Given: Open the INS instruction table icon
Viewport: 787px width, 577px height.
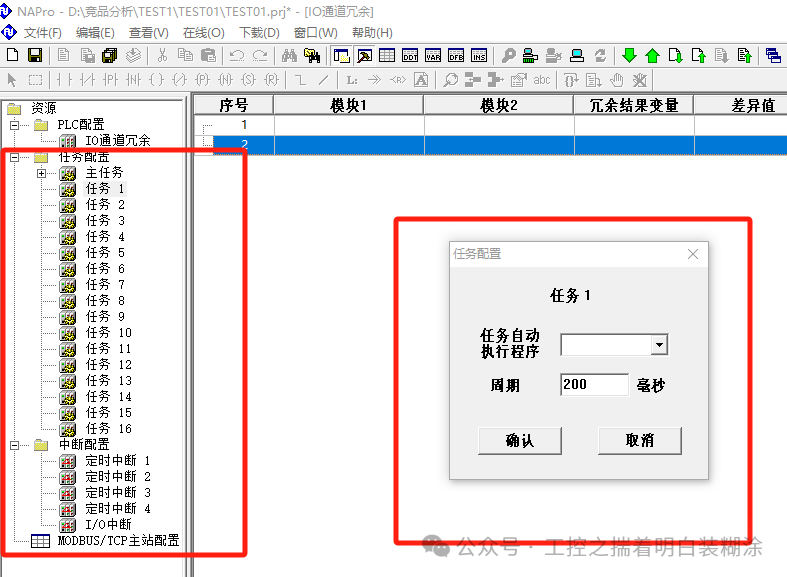Looking at the screenshot, I should [x=479, y=55].
